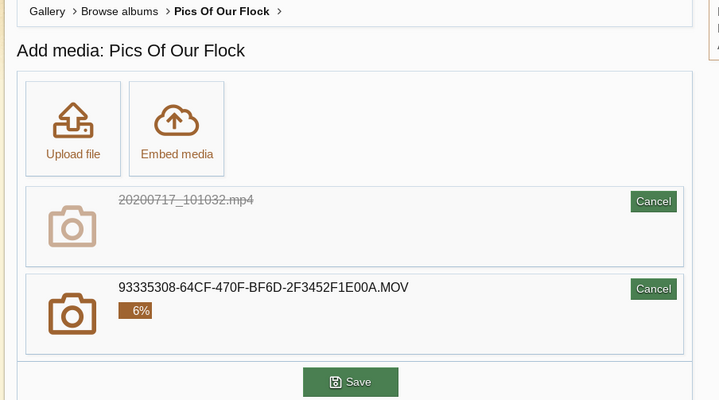Click camera icon beside 20200717_101032.mp4
719x400 pixels.
[72, 227]
